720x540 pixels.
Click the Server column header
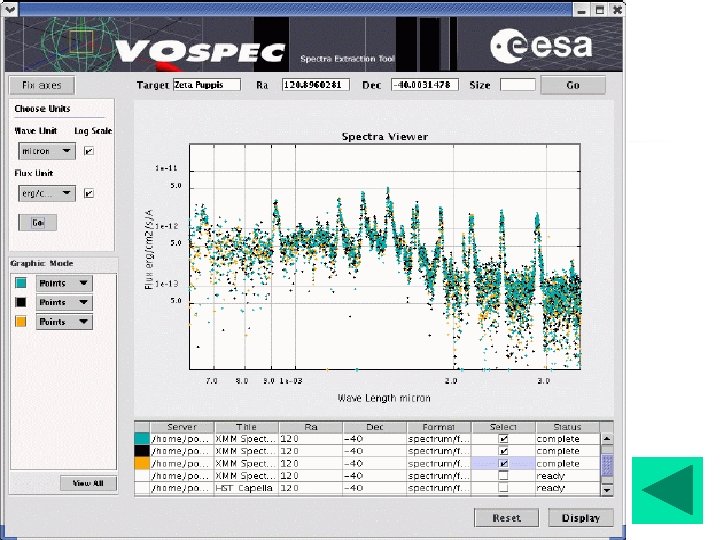coord(182,427)
